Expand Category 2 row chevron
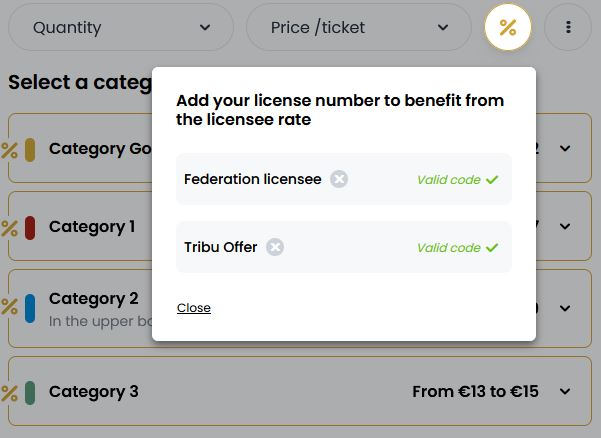 point(565,308)
